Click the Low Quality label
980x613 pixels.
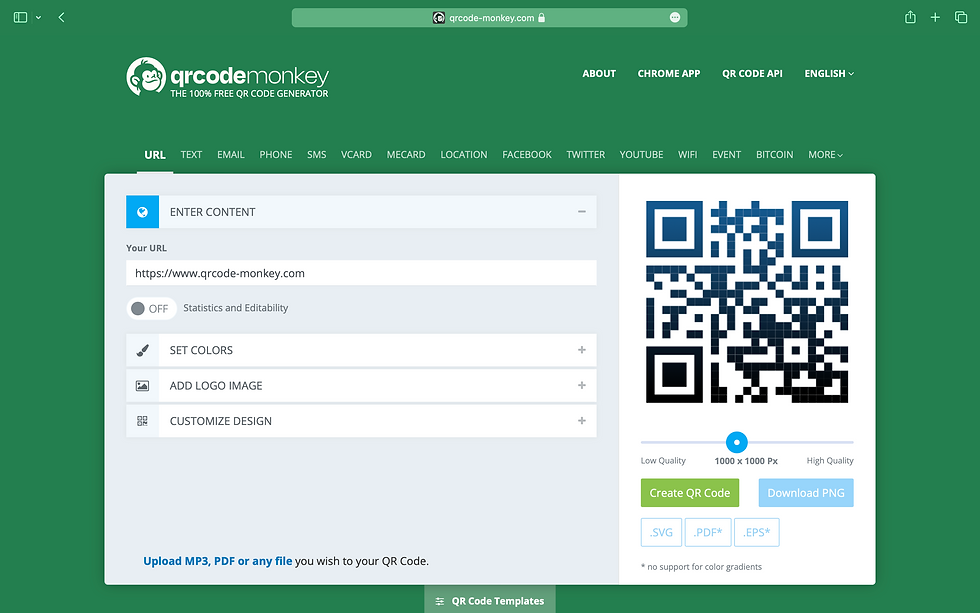tap(662, 461)
